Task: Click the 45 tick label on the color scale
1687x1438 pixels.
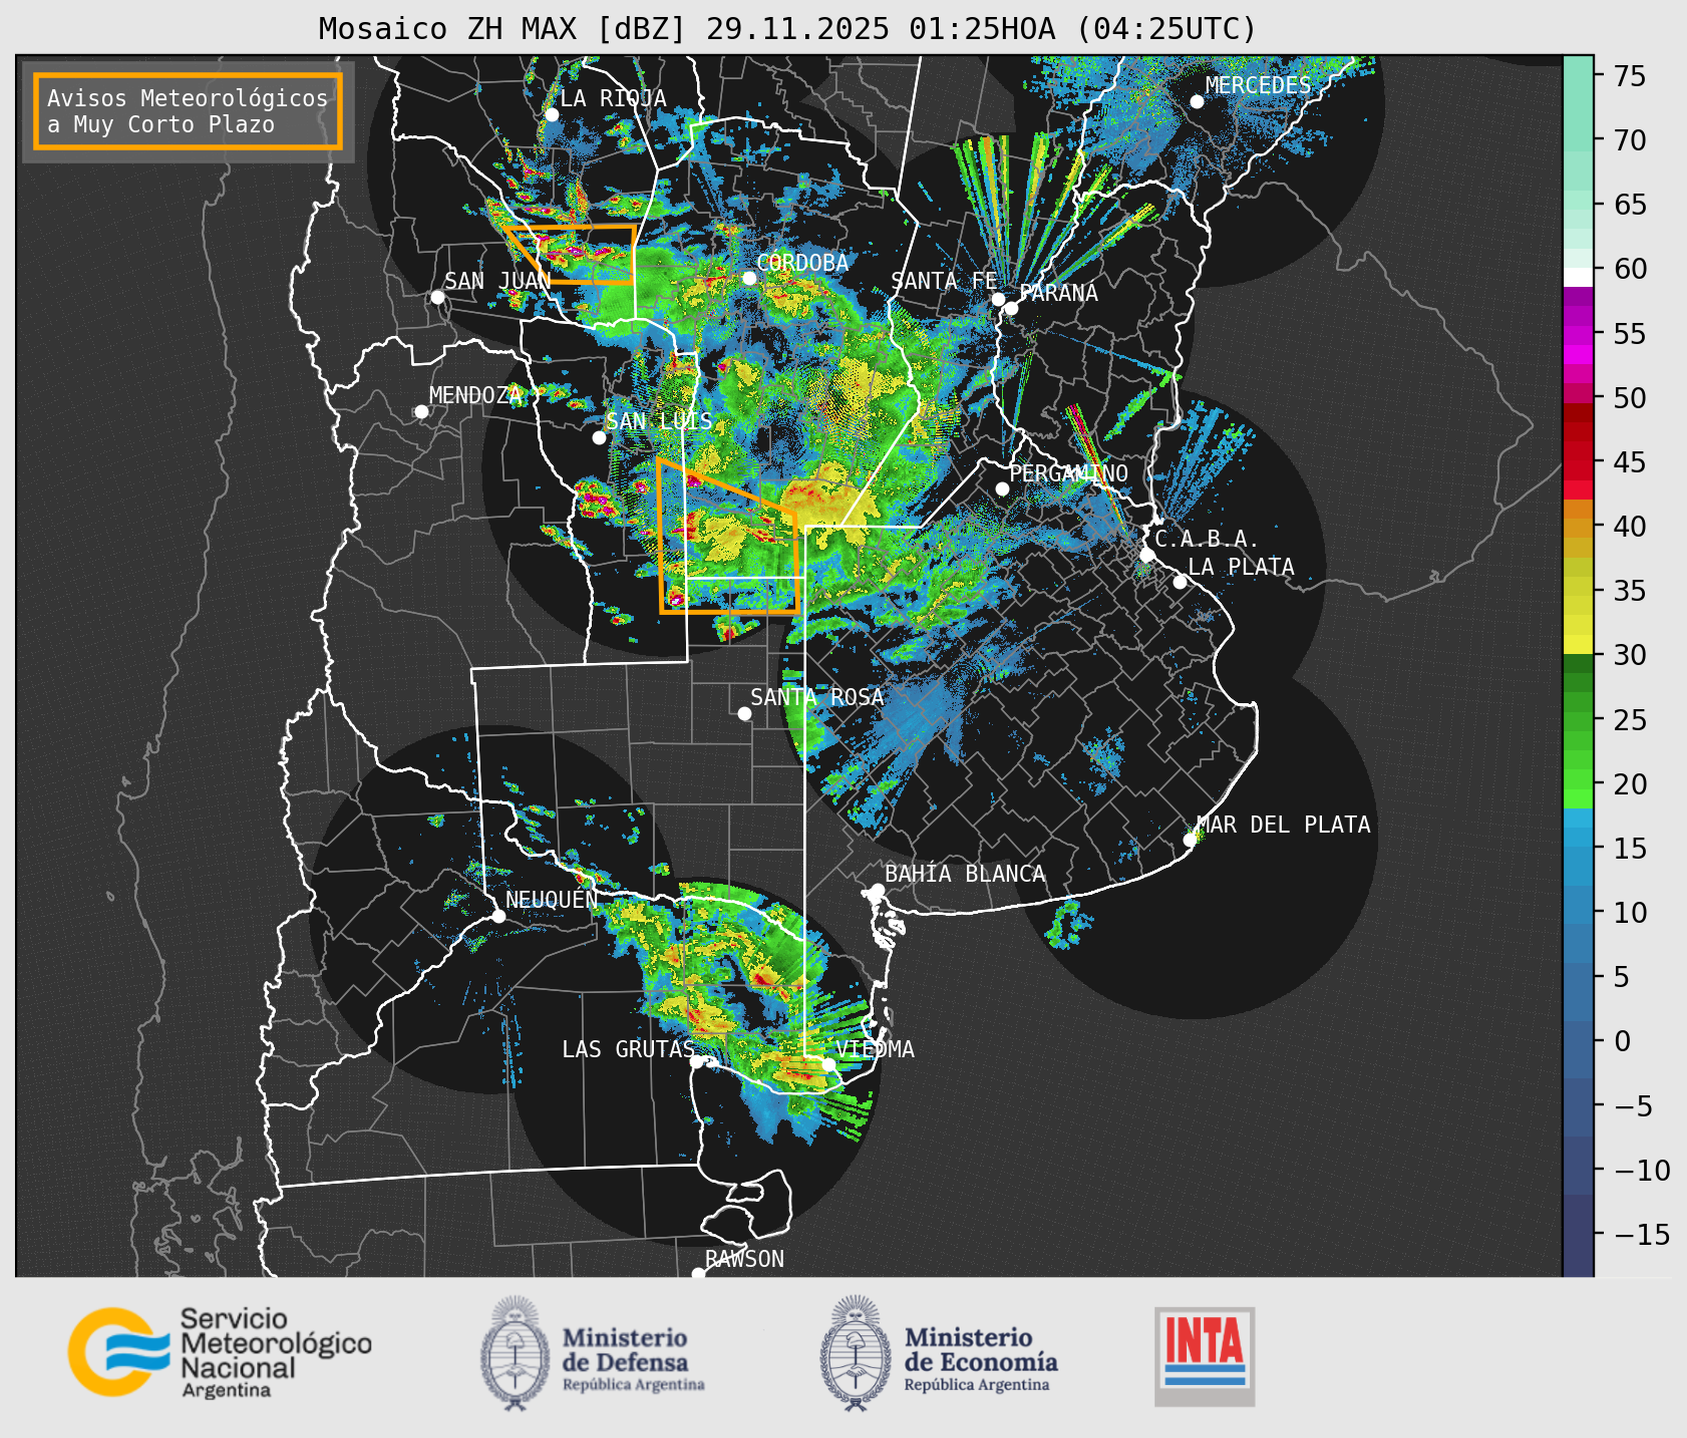Action: coord(1629,462)
